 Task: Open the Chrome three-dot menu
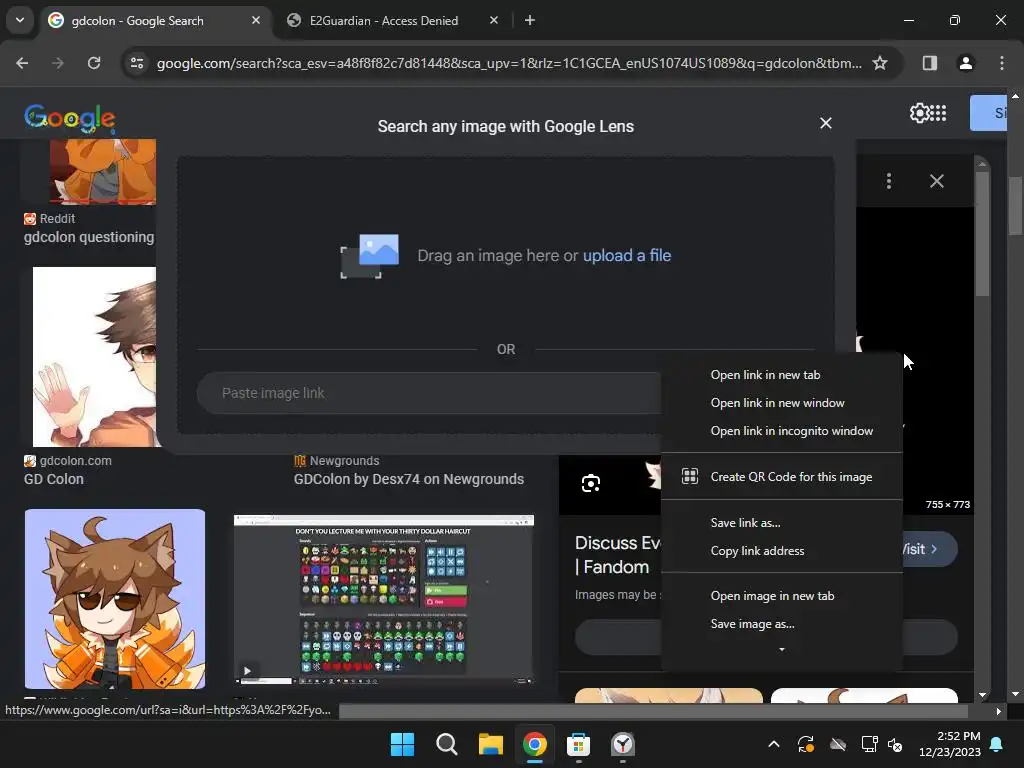[1002, 63]
